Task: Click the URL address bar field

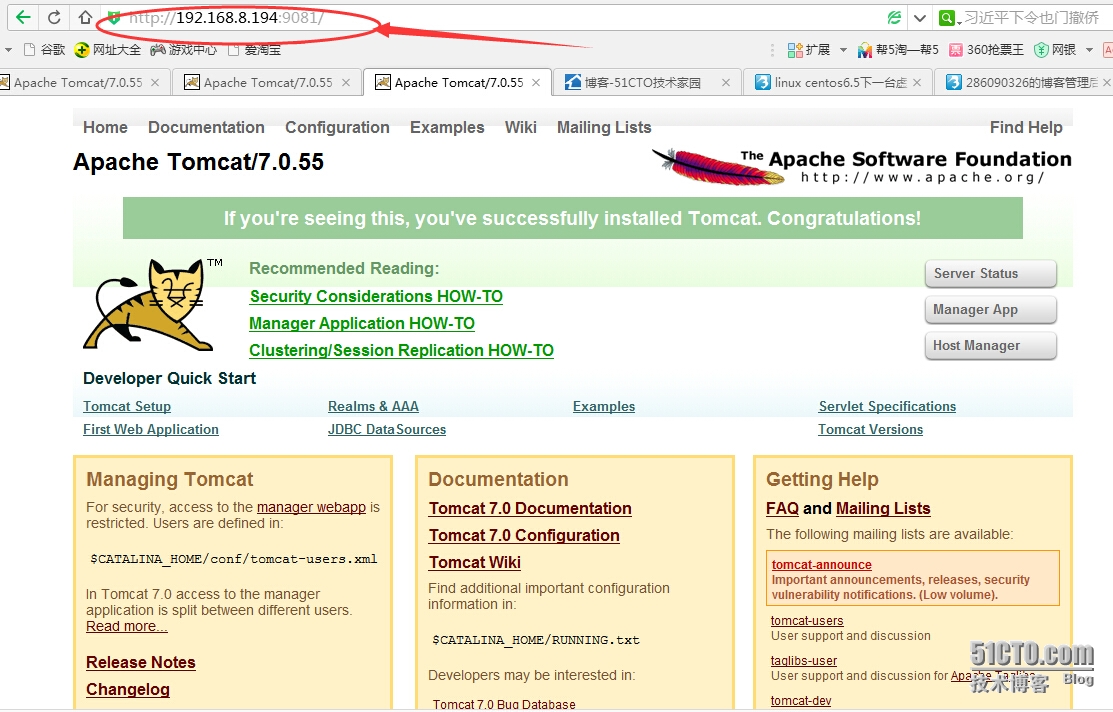Action: (x=500, y=18)
